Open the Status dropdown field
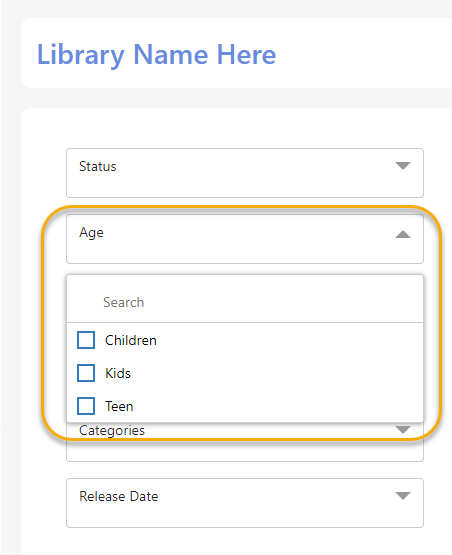The height and width of the screenshot is (555, 452). (x=245, y=173)
